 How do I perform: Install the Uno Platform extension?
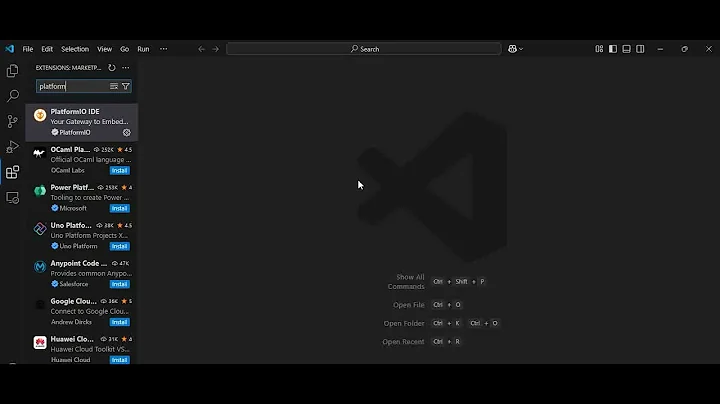[x=119, y=247]
